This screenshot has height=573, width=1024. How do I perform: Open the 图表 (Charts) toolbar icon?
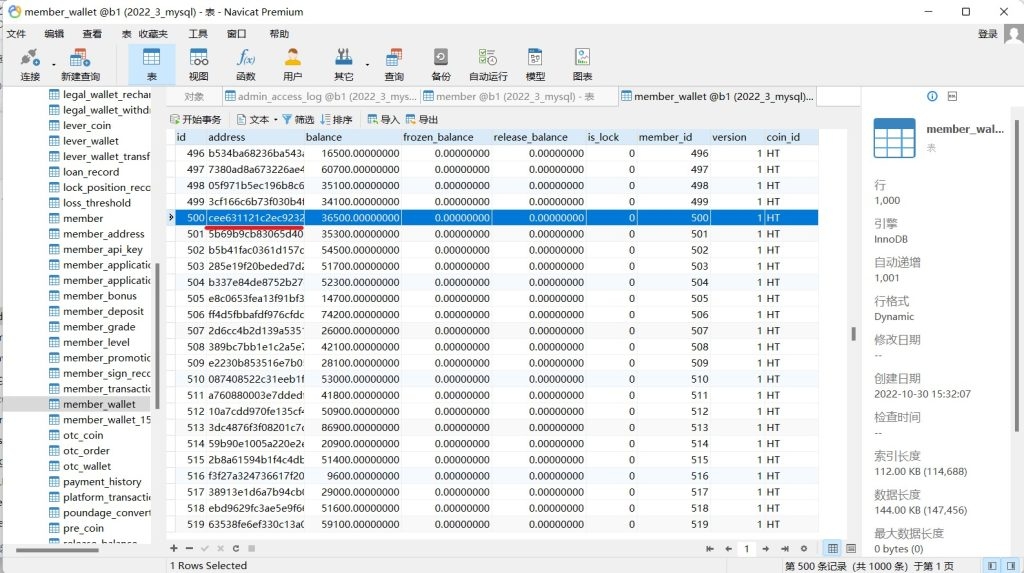point(582,64)
